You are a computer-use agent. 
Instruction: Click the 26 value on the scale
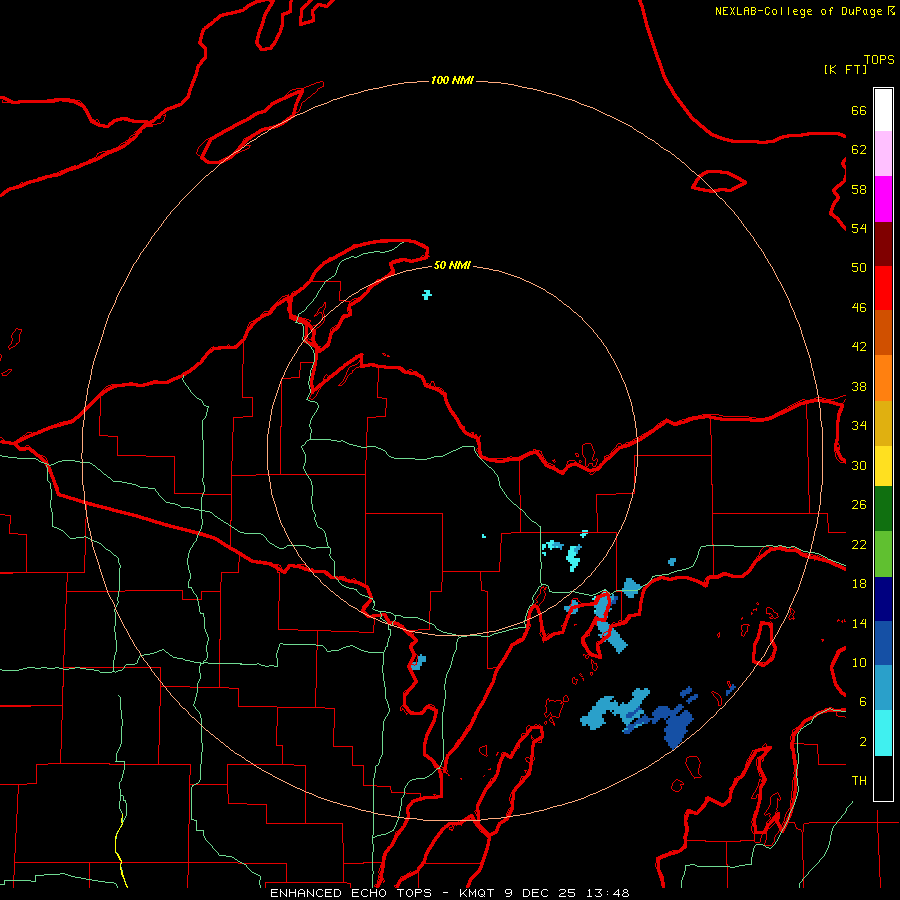859,505
